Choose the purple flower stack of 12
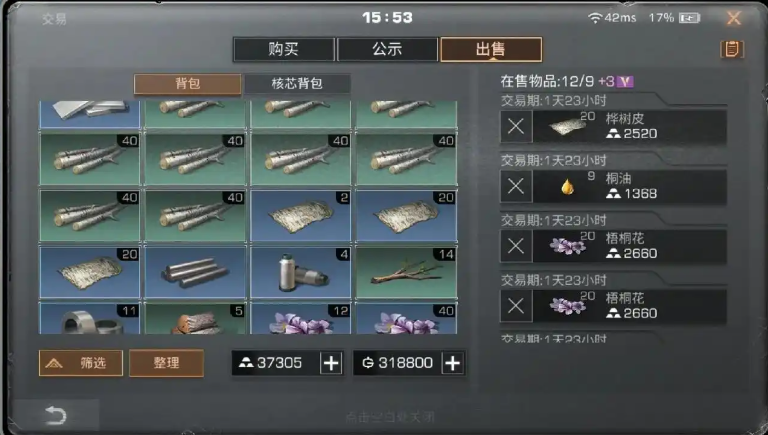The width and height of the screenshot is (768, 435). coord(301,318)
